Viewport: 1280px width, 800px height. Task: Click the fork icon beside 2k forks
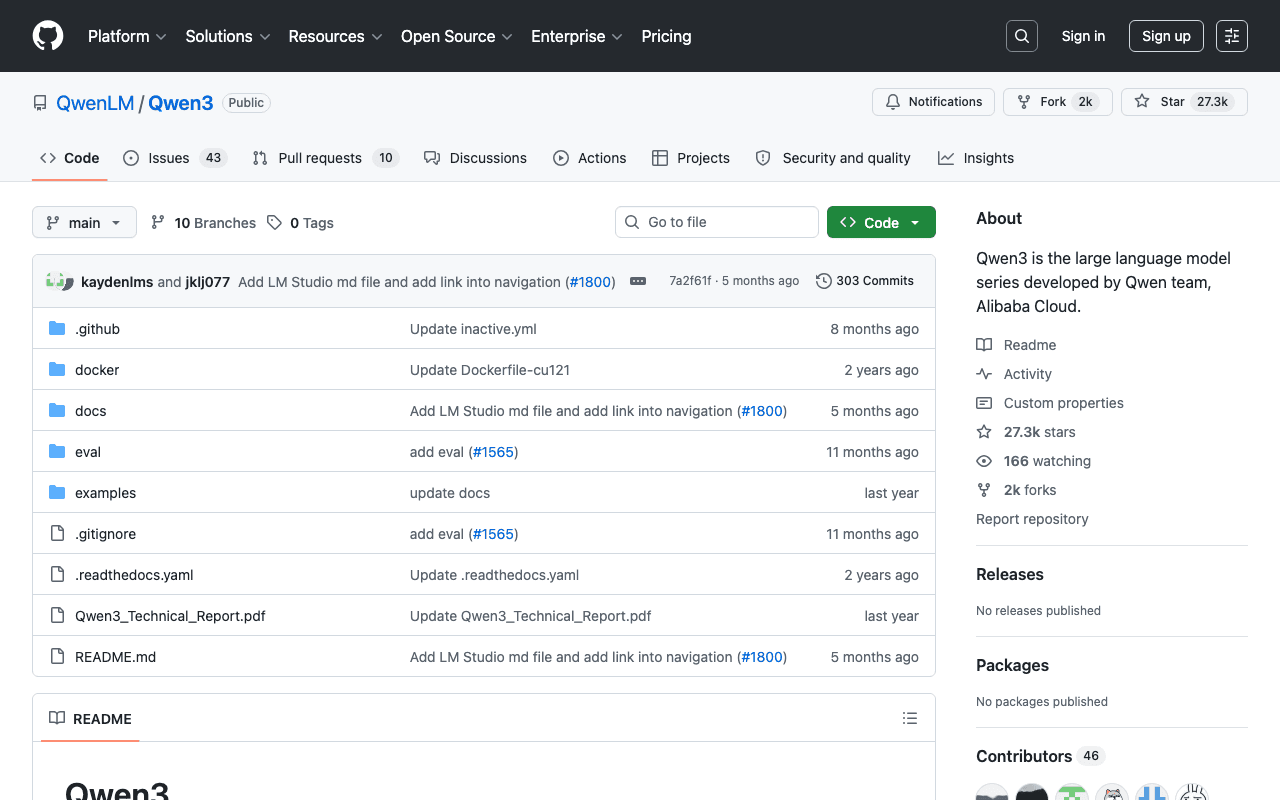(984, 490)
